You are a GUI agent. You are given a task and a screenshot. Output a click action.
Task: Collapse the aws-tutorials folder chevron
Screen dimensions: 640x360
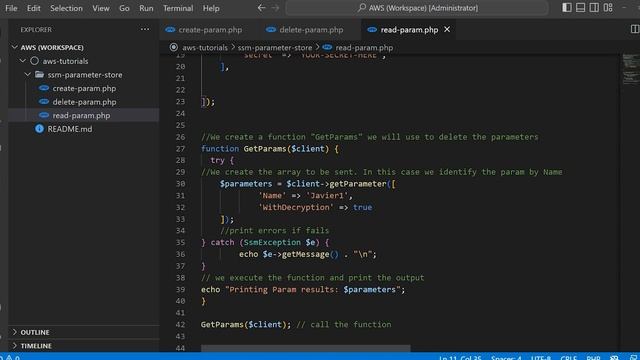pyautogui.click(x=23, y=61)
